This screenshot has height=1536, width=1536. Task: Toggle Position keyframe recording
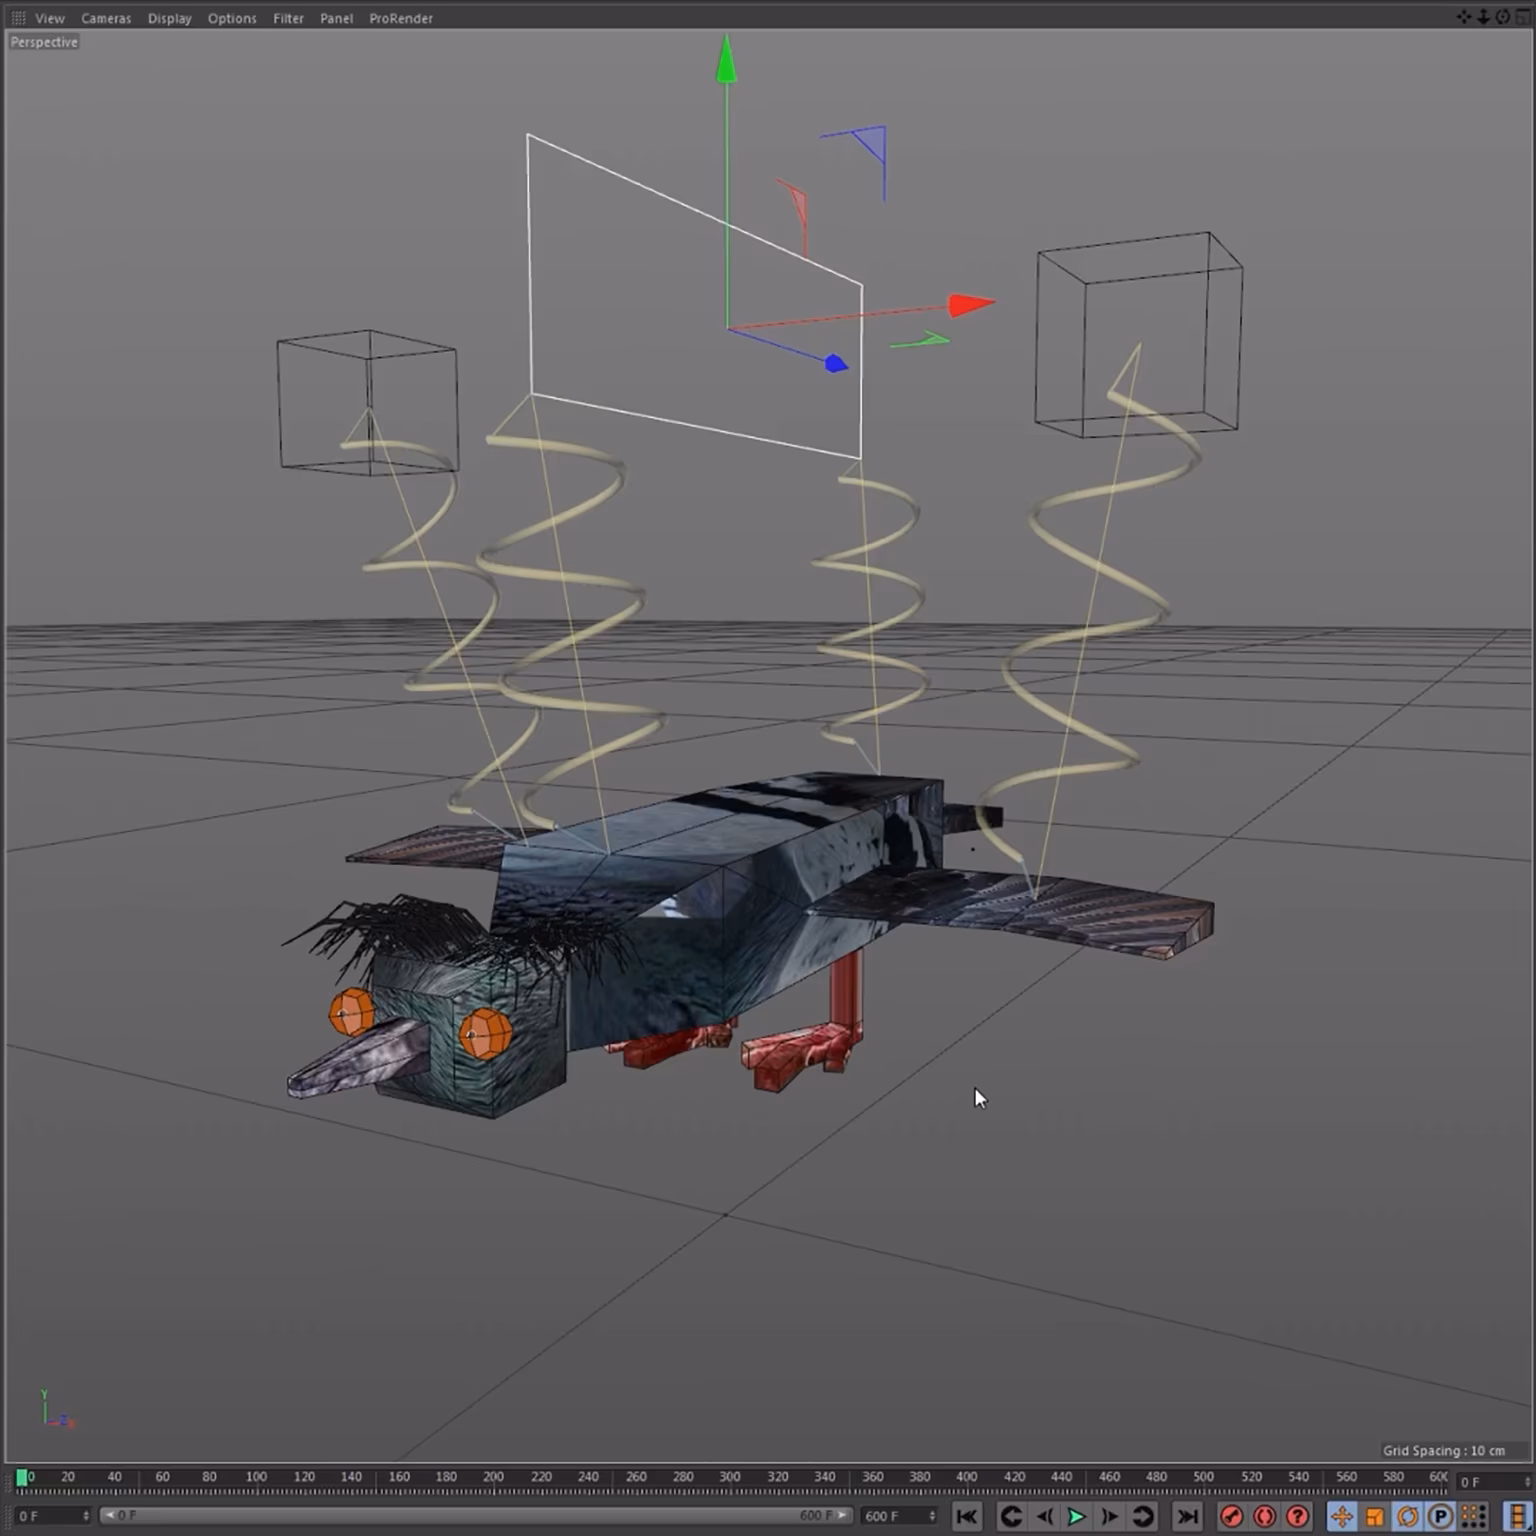pyautogui.click(x=1341, y=1516)
